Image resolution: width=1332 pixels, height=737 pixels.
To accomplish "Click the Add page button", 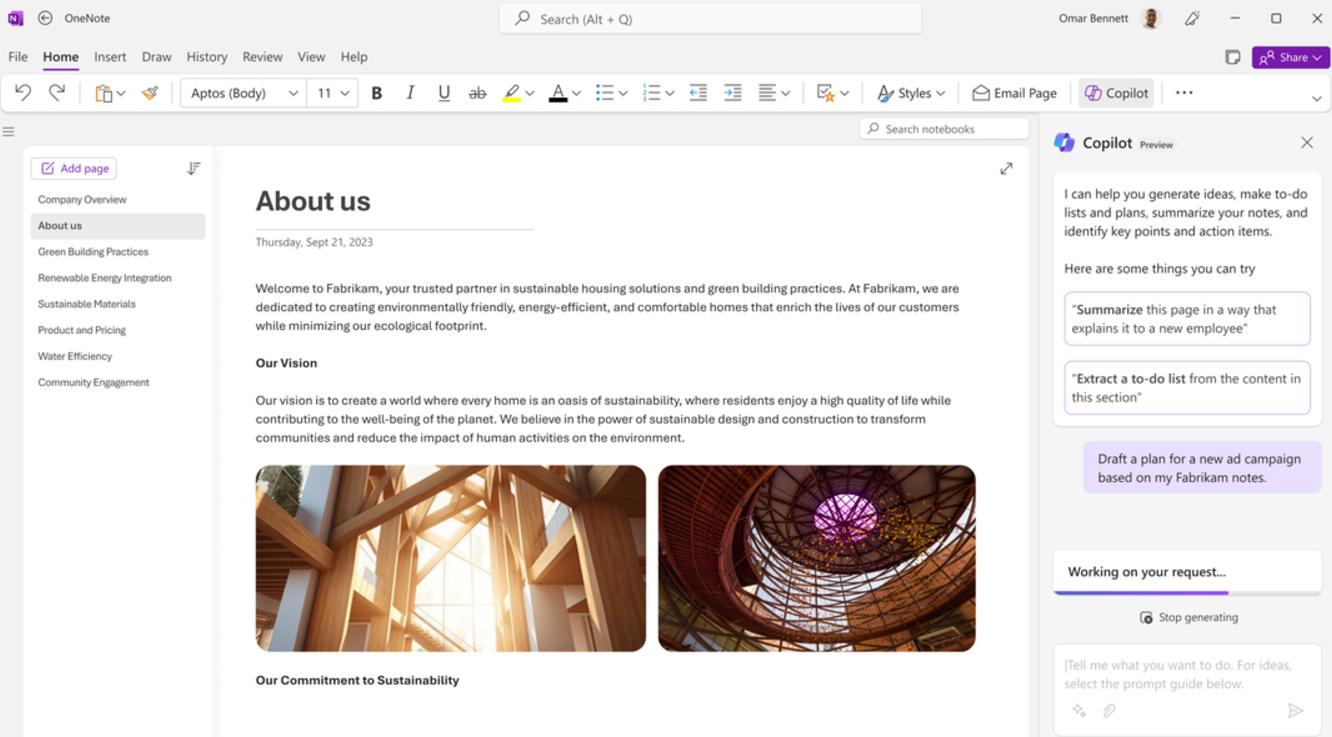I will coord(73,168).
